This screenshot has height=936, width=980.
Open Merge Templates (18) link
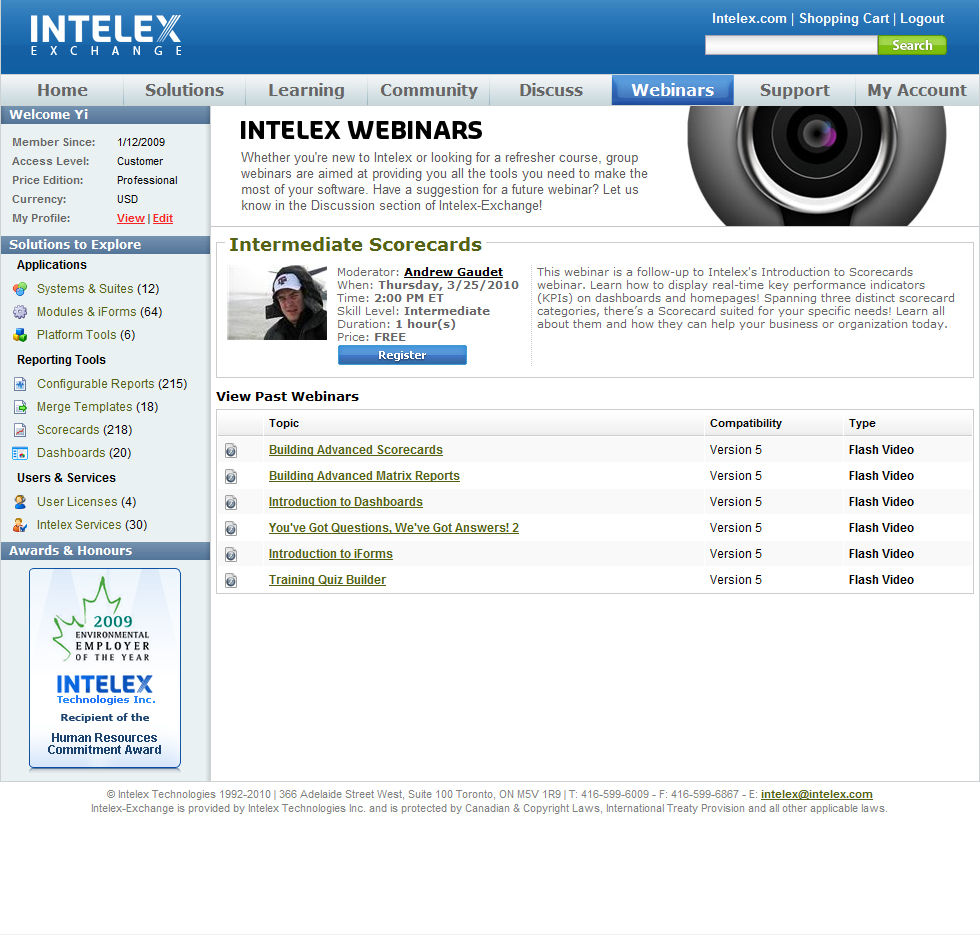tap(98, 407)
